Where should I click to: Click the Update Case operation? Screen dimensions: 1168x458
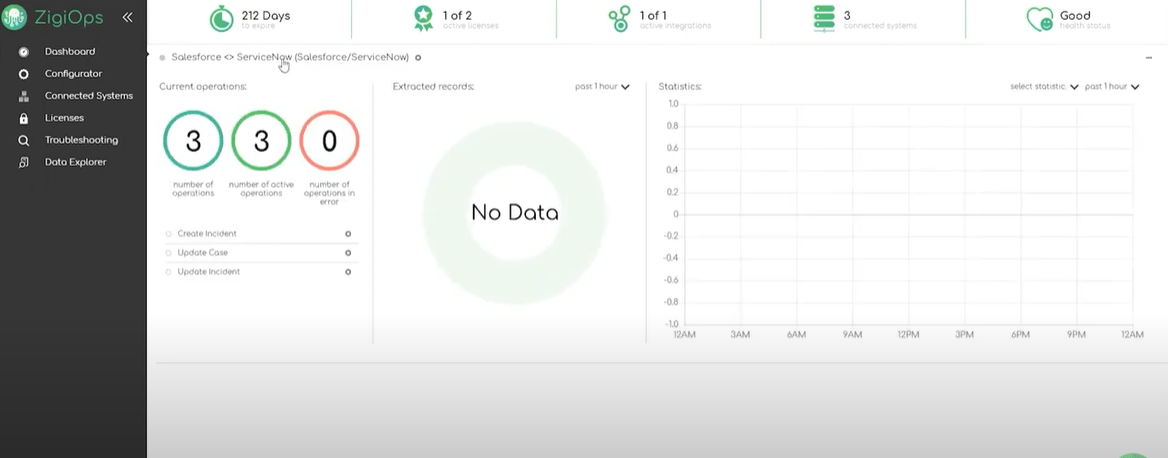pos(203,252)
